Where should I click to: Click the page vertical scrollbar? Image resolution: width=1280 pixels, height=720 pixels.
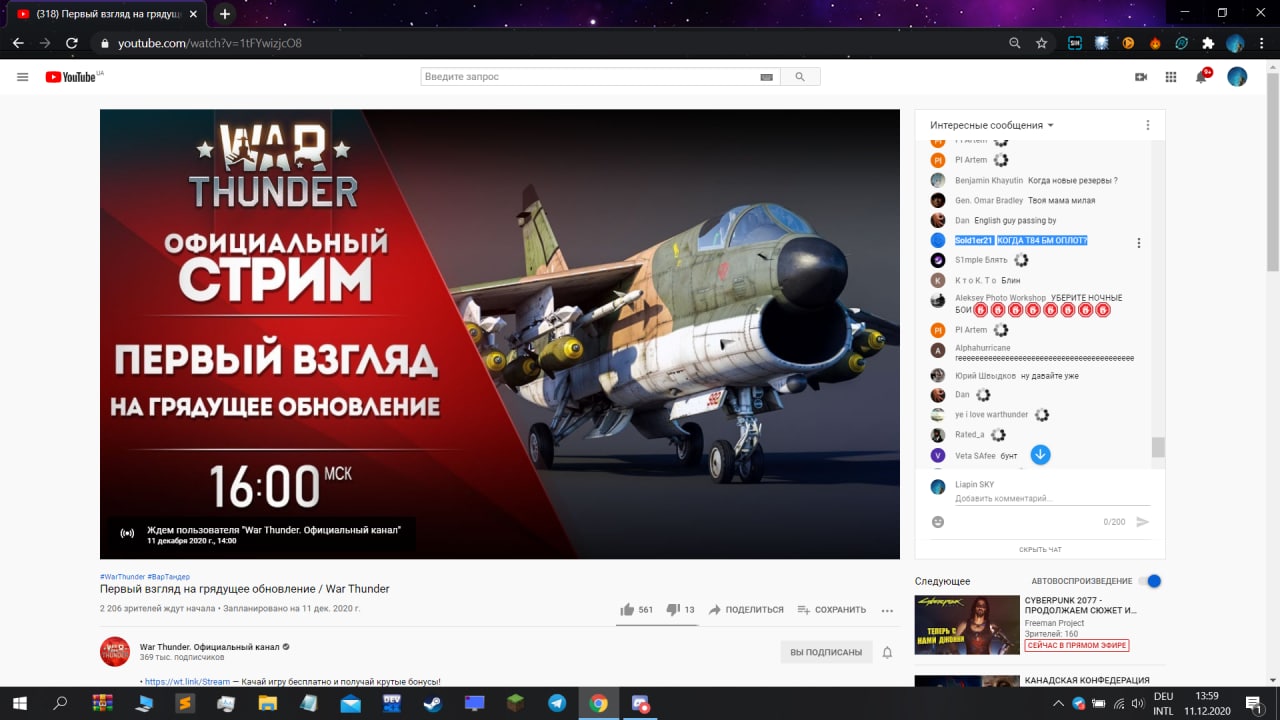point(1272,170)
